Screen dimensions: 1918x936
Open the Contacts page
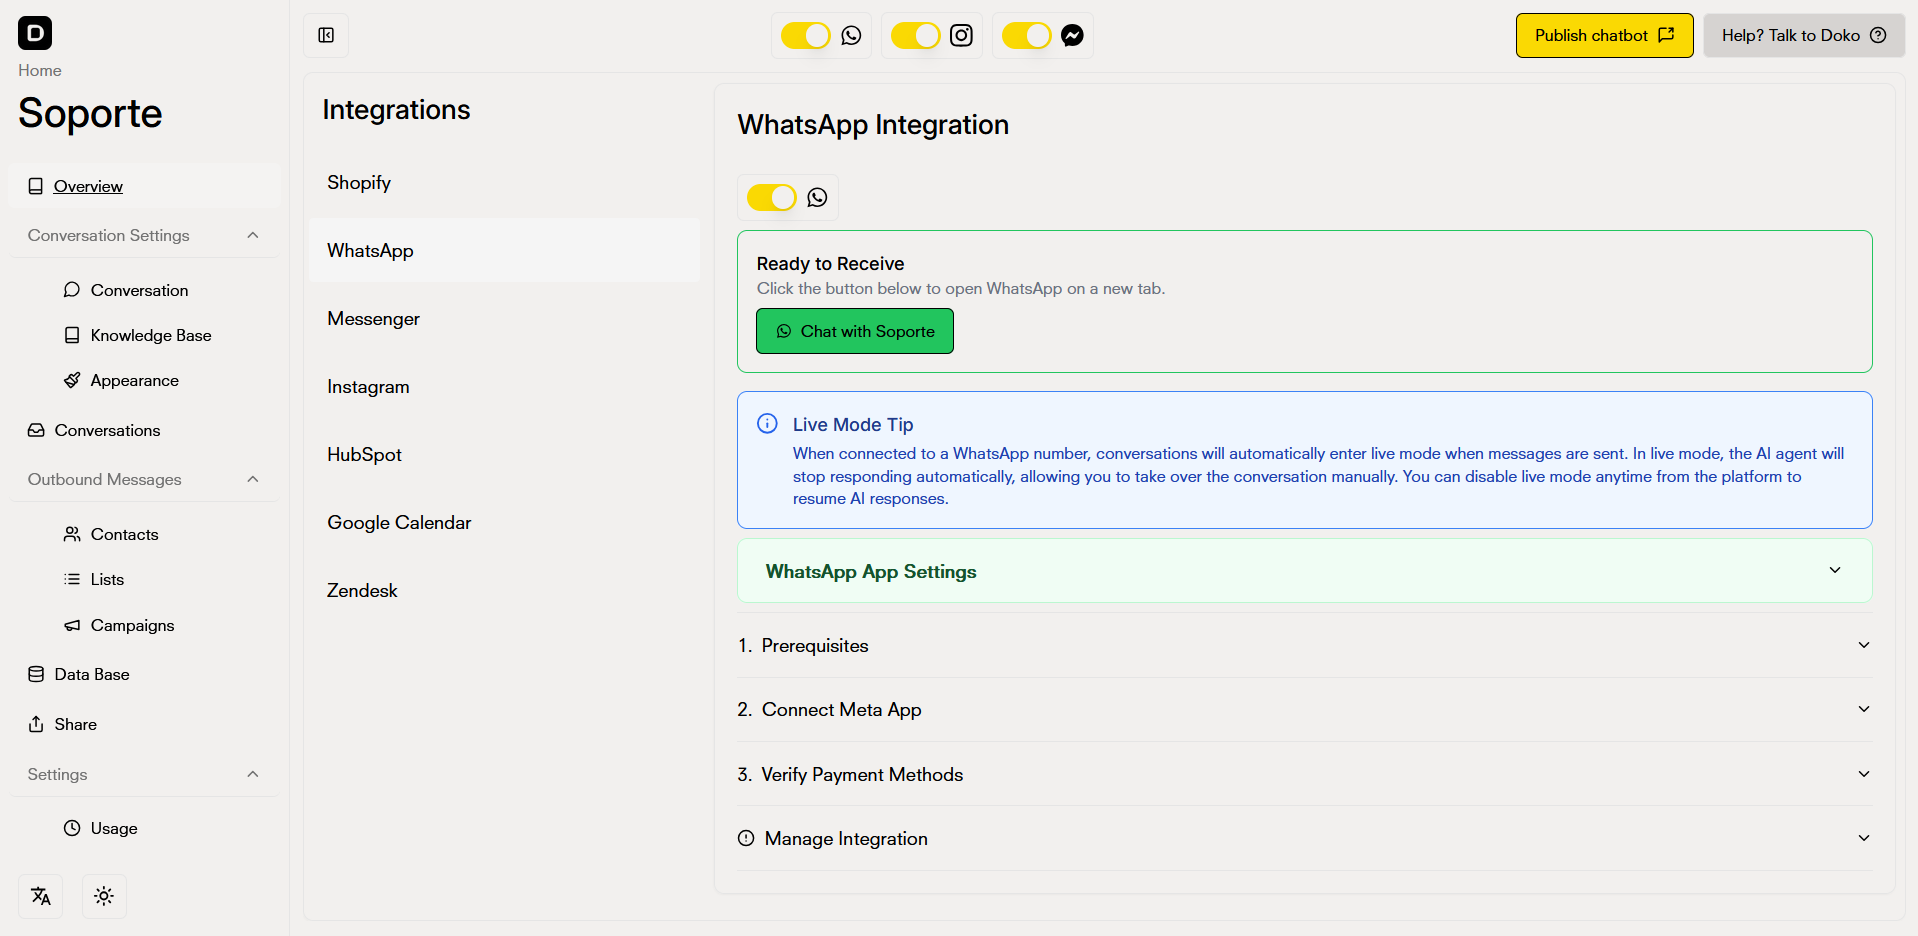click(x=125, y=534)
